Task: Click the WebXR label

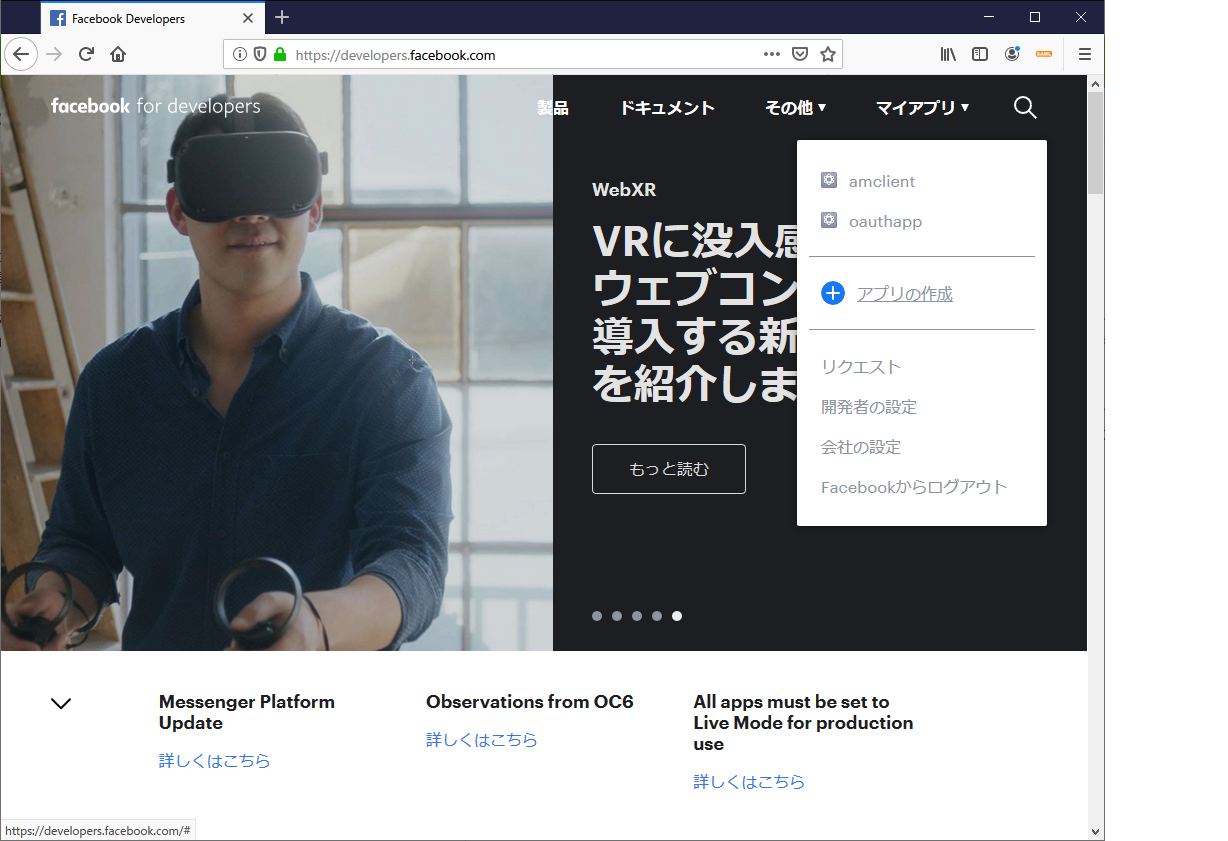Action: point(624,189)
